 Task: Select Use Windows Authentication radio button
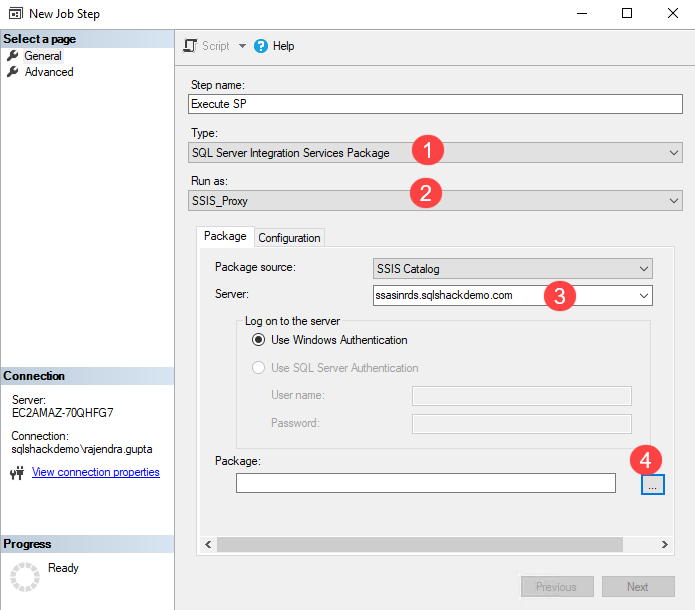click(258, 340)
